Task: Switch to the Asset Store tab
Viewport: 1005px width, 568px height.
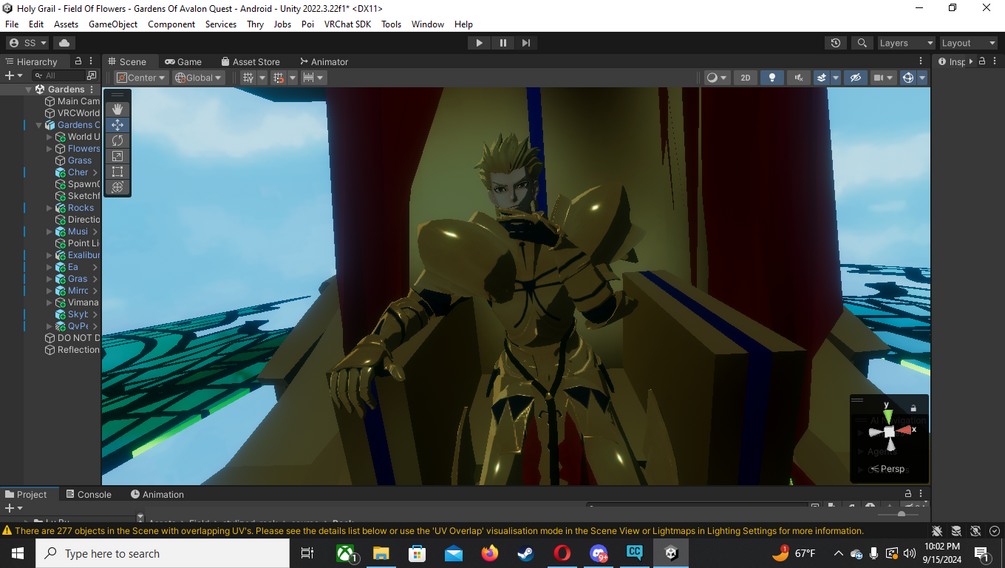Action: [x=251, y=62]
